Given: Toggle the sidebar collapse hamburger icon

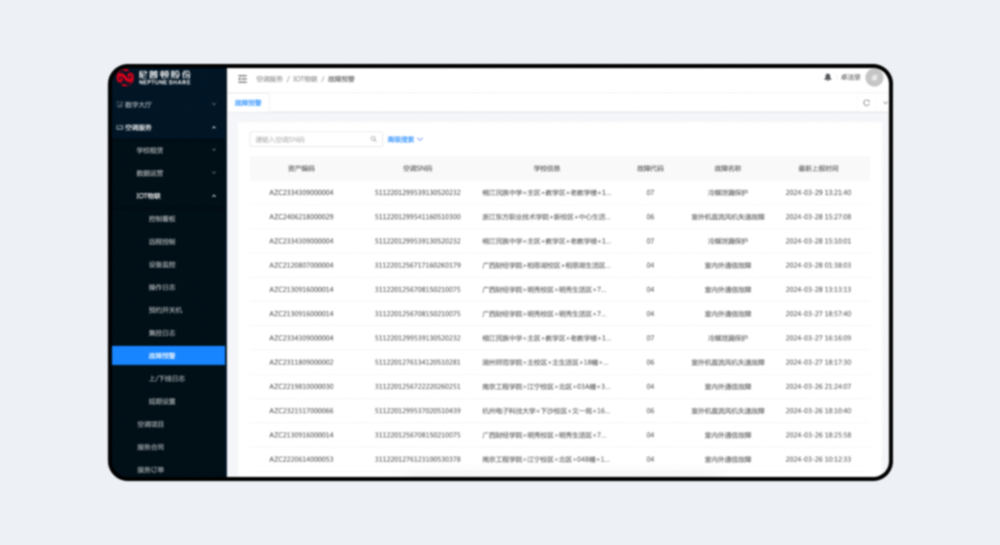Looking at the screenshot, I should [242, 79].
